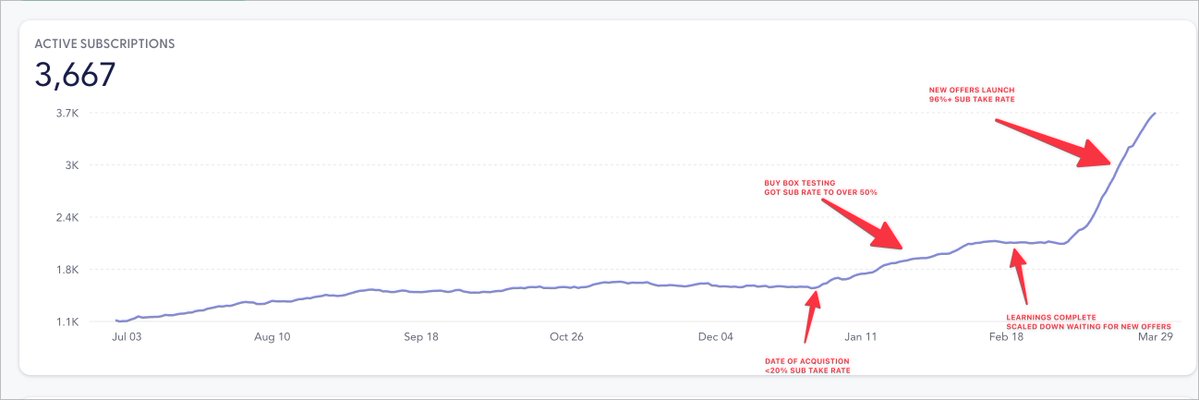Click the Sep 18 date label
This screenshot has height=400, width=1199.
(421, 337)
